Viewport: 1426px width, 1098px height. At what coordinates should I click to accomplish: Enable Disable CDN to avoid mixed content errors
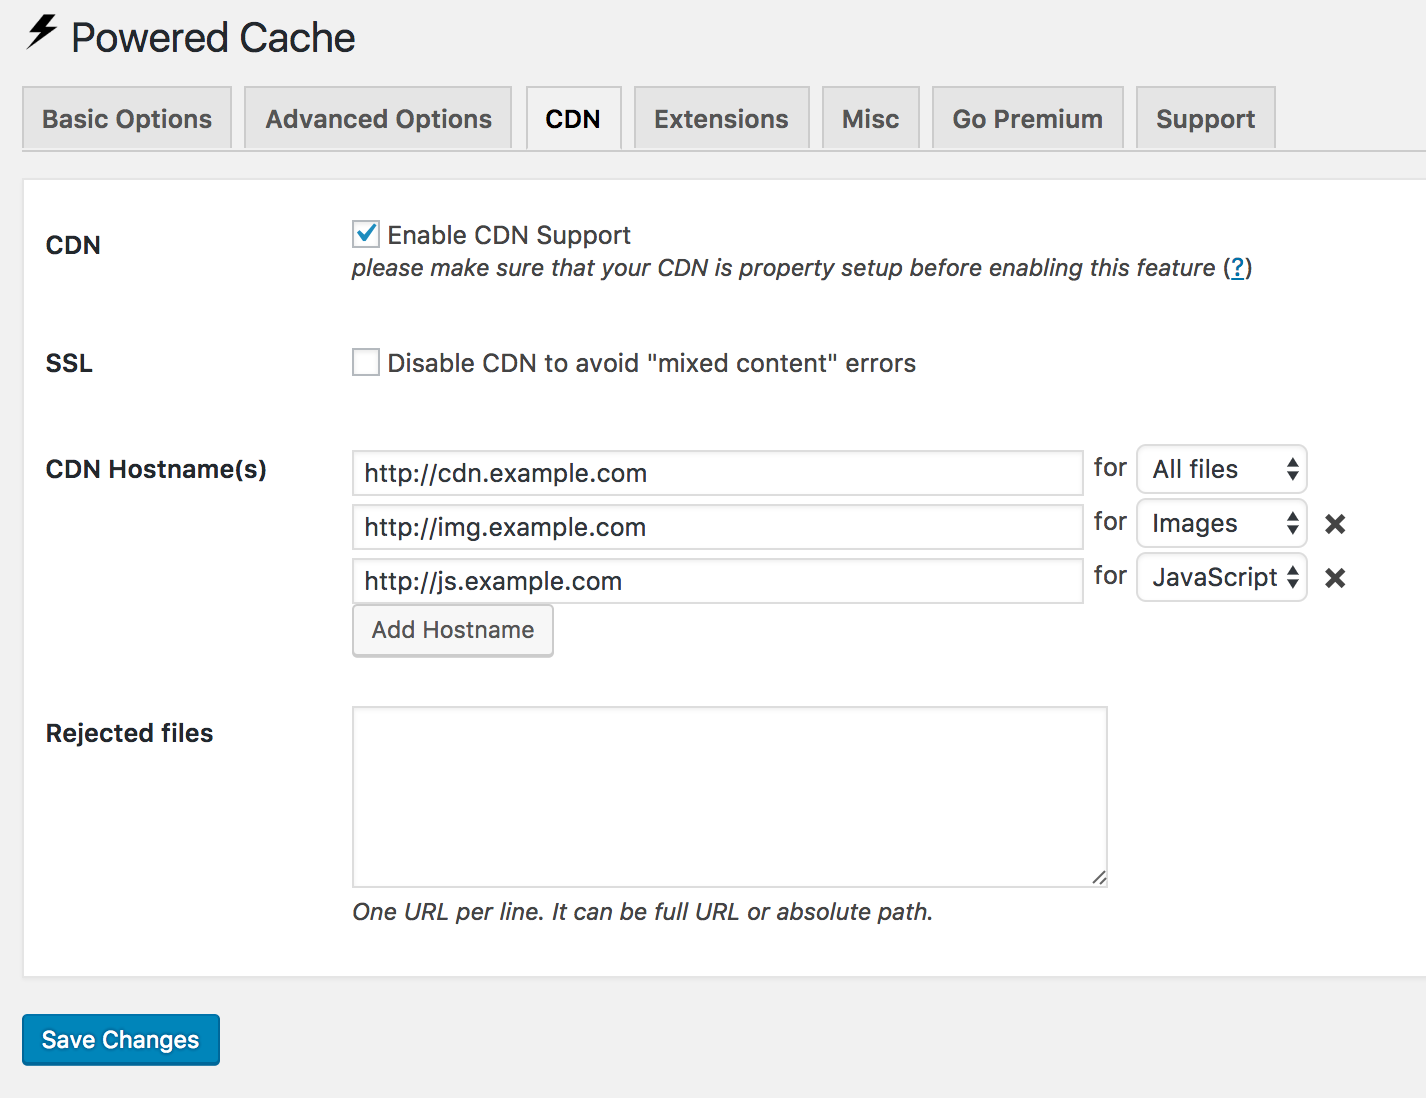coord(365,362)
